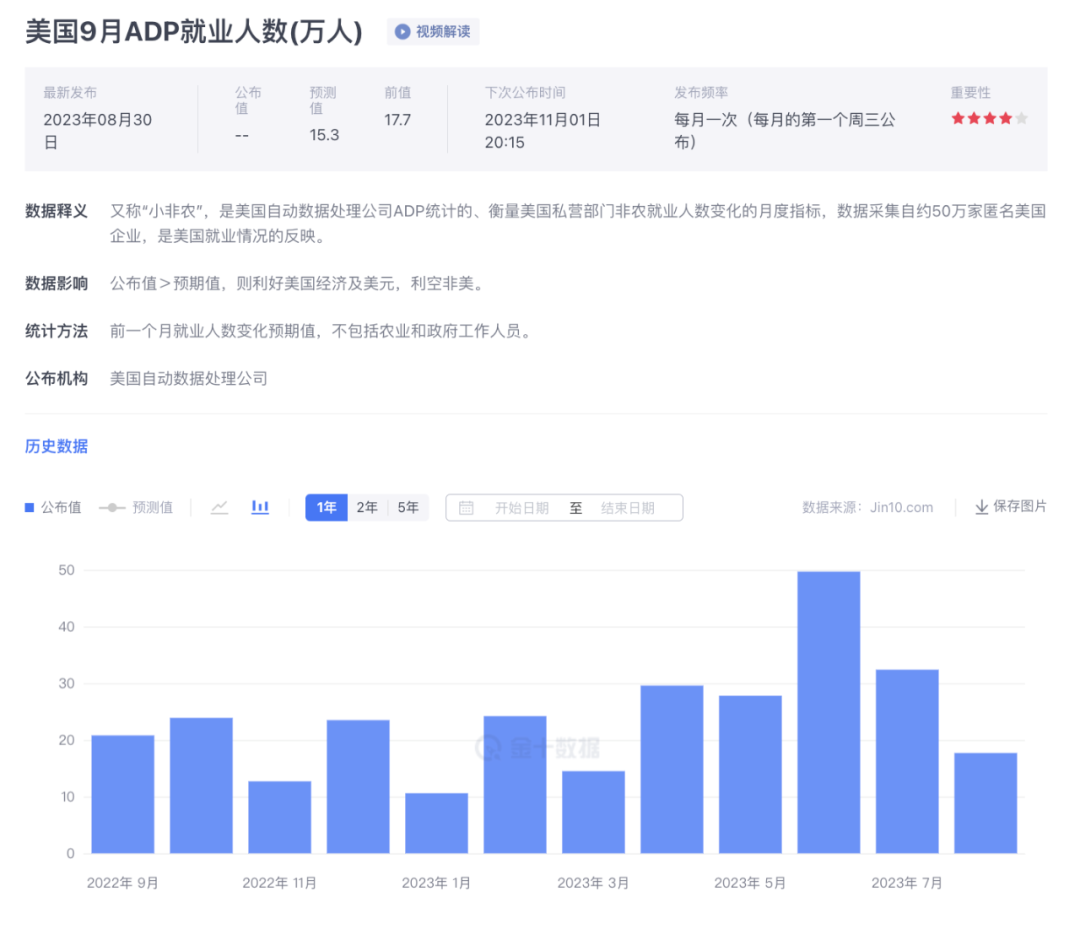Click the bar above 2023年 5月
Viewport: 1080px width, 929px height.
tap(750, 774)
